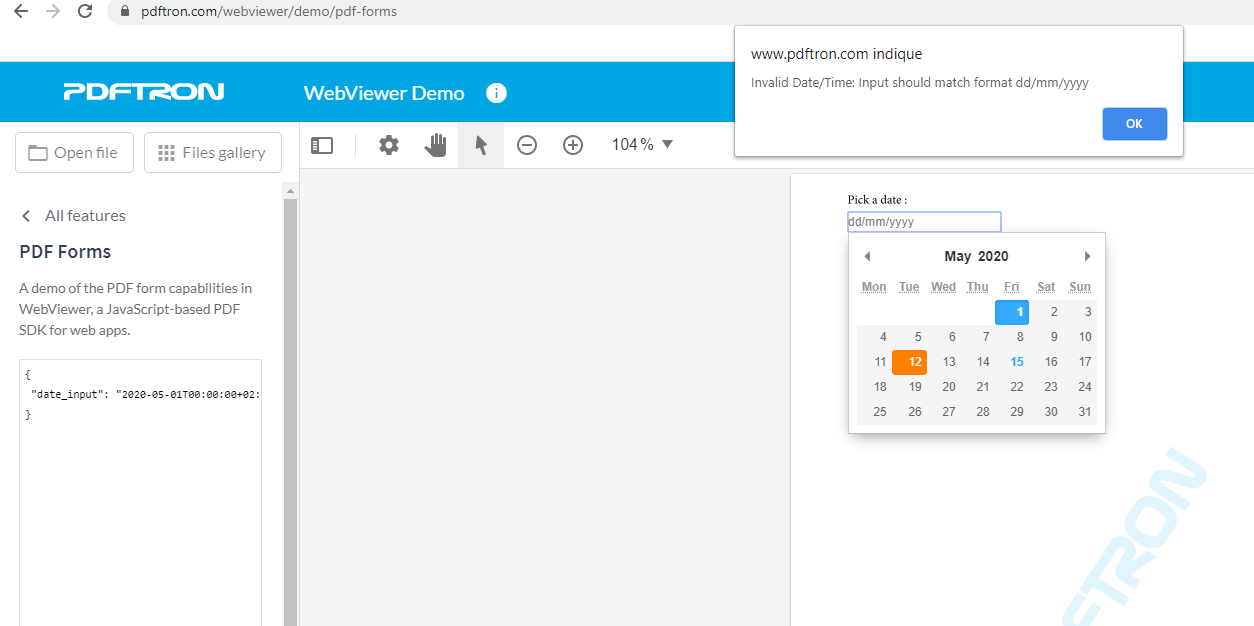This screenshot has height=626, width=1254.
Task: Click the browser address bar URL
Action: pos(269,12)
